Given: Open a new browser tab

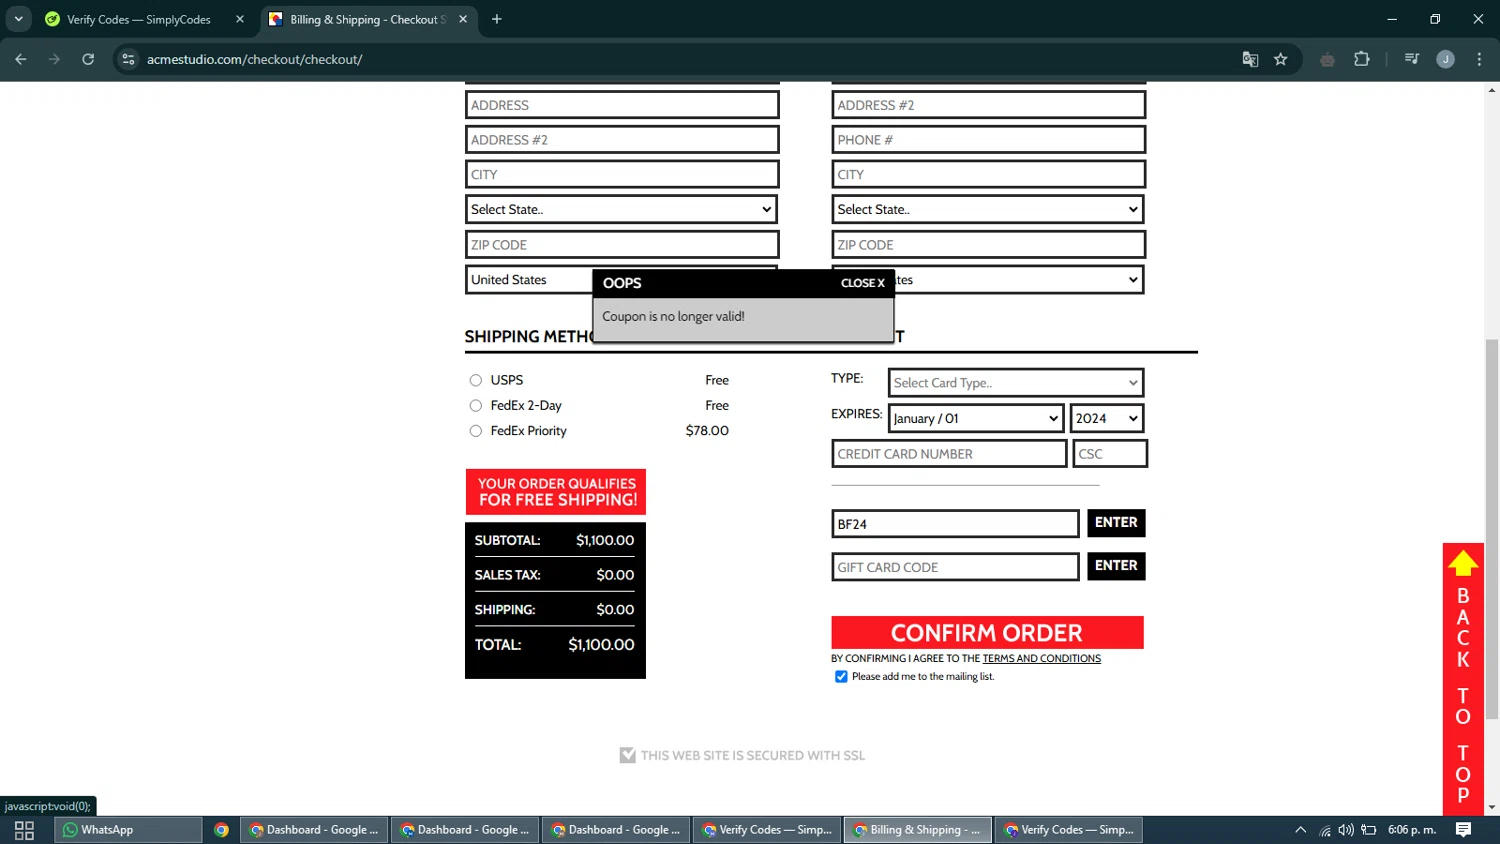Looking at the screenshot, I should point(497,19).
